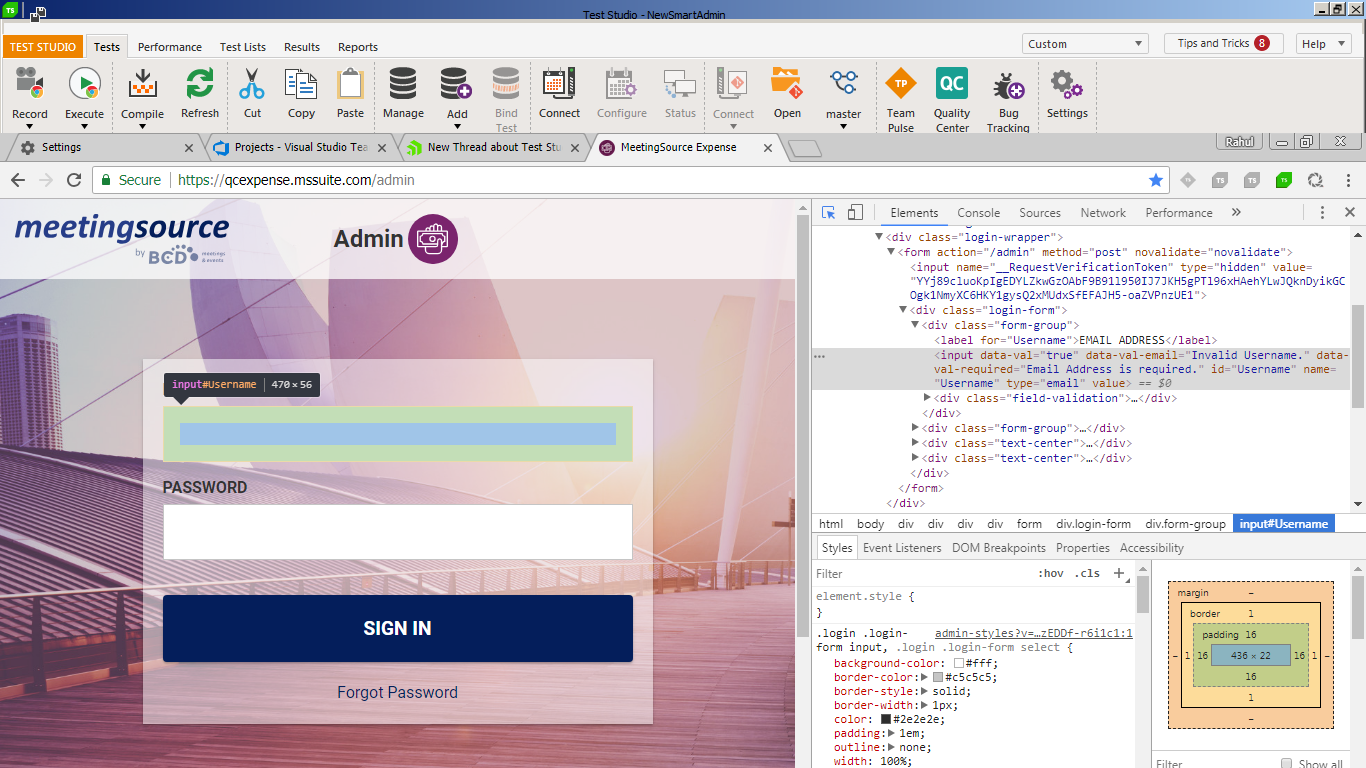Click the border-color #c5c5c5 swatch

click(x=938, y=677)
